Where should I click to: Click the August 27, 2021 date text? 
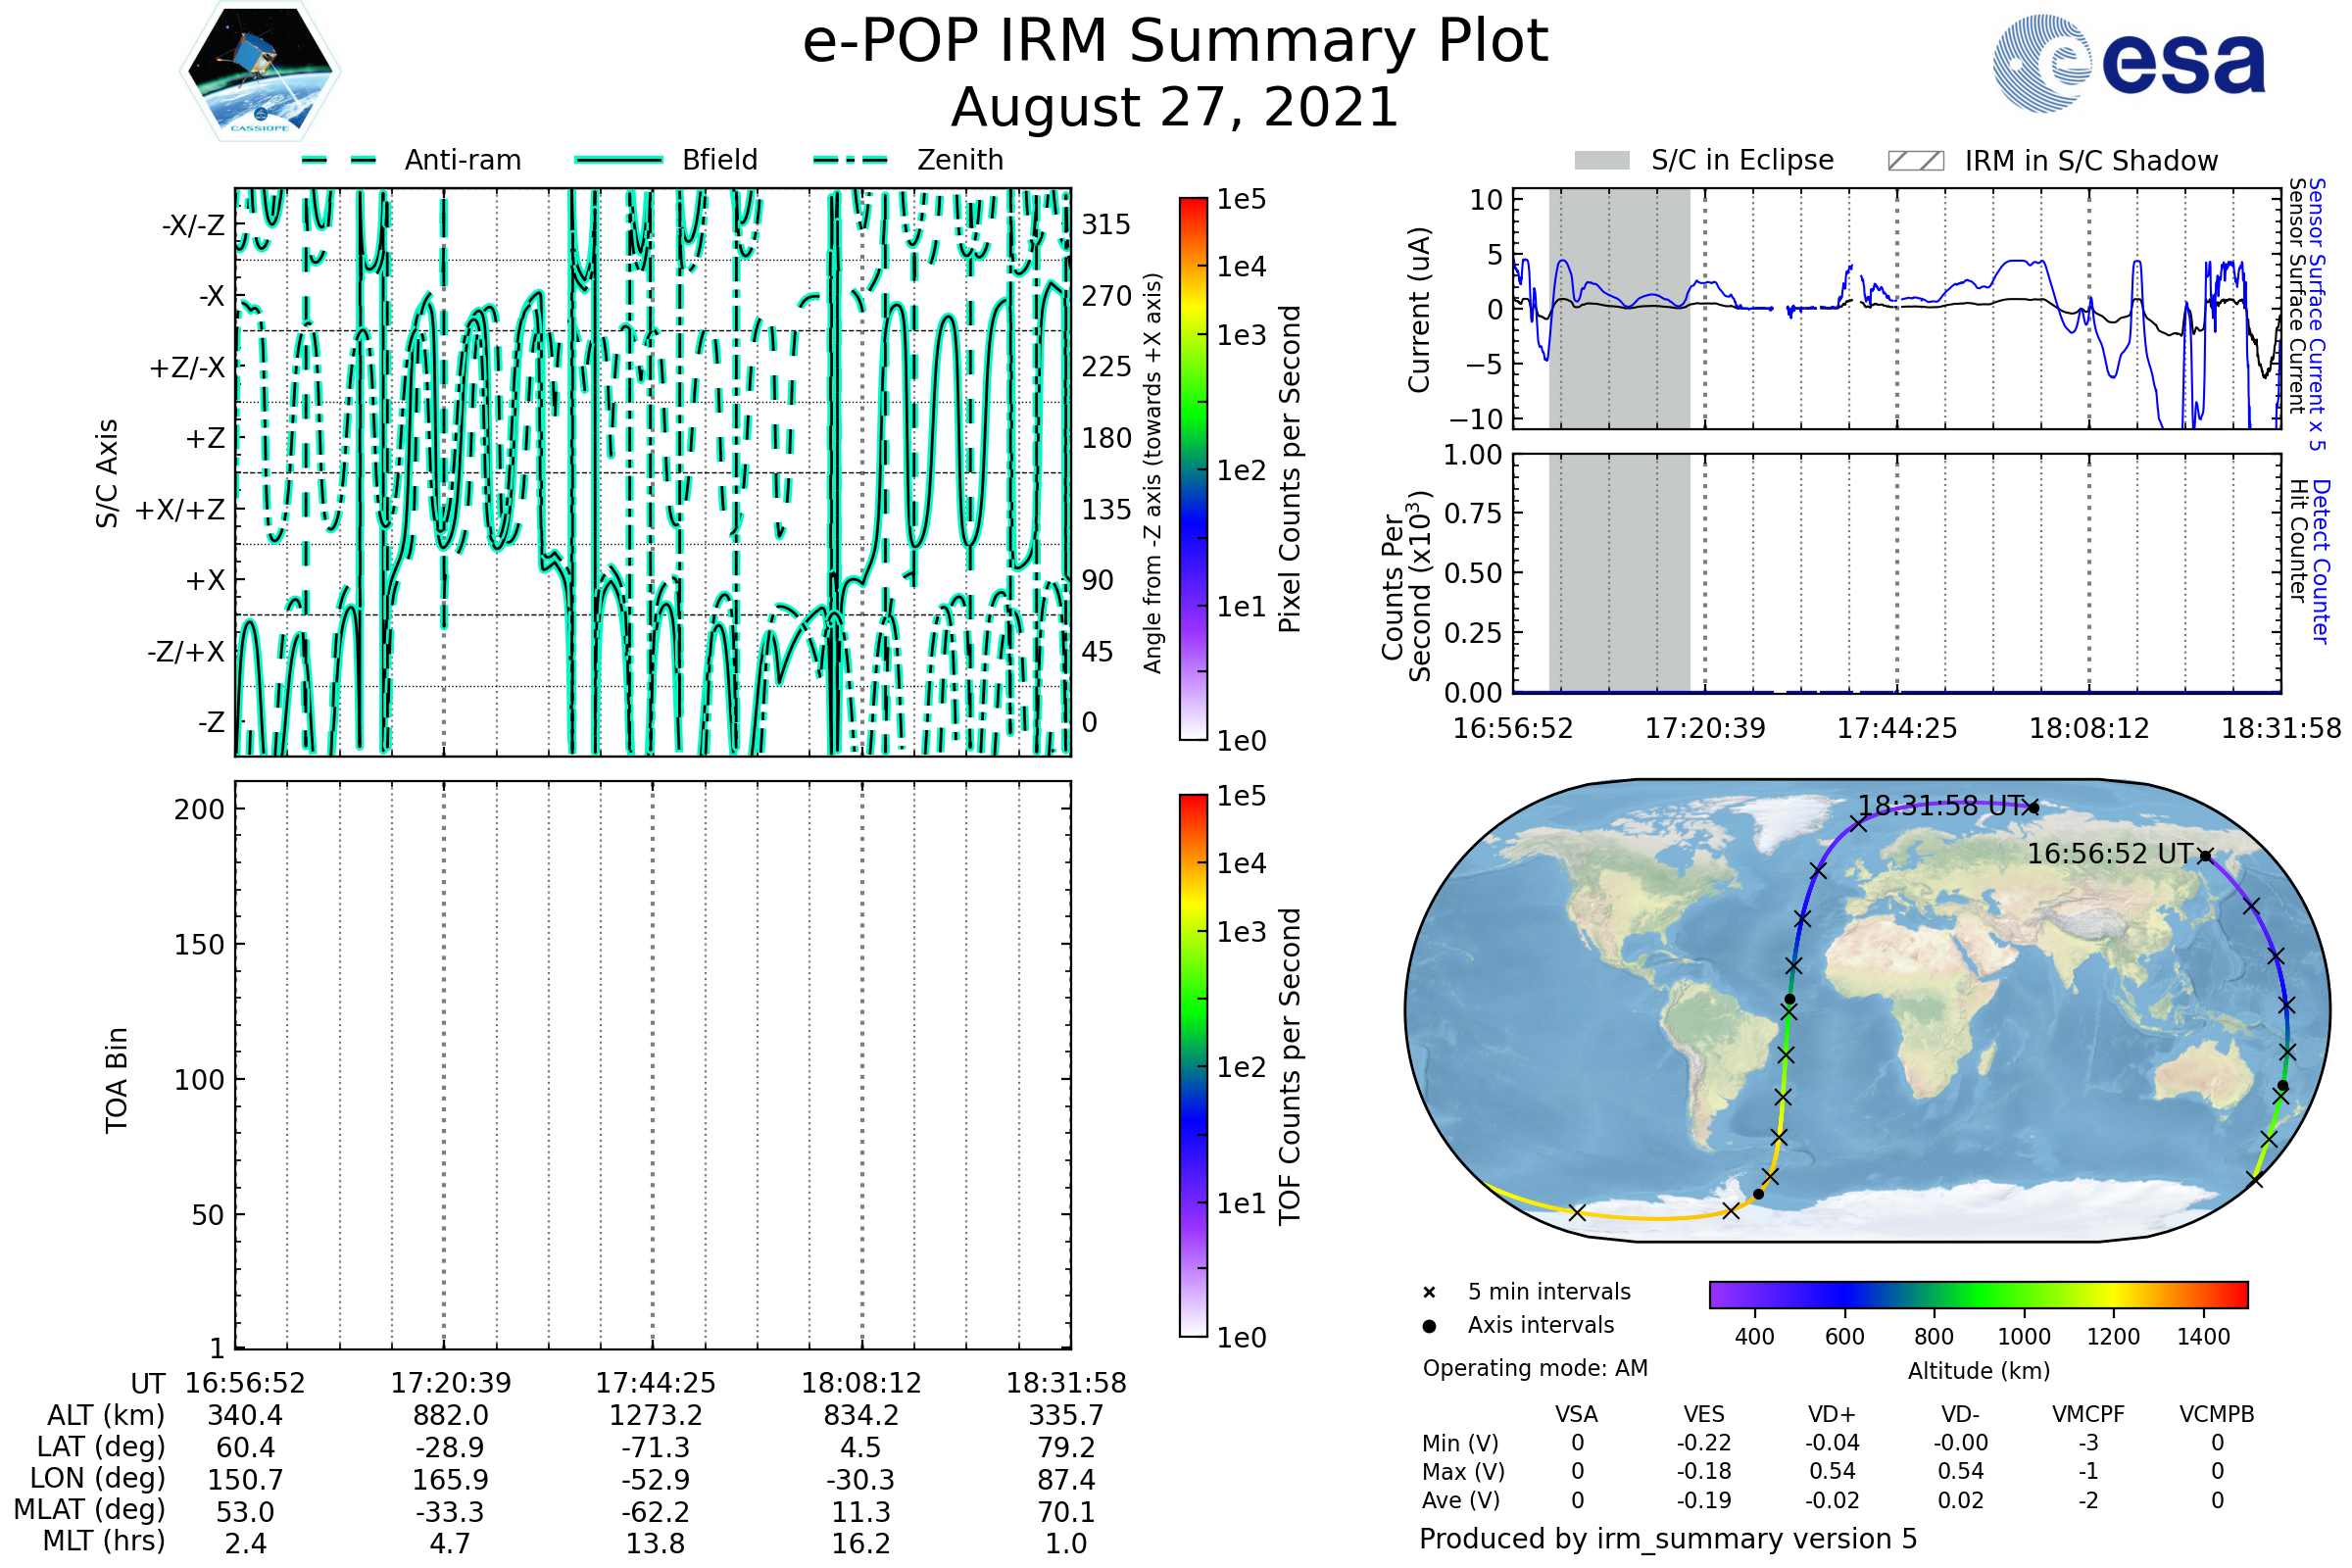pyautogui.click(x=1175, y=108)
